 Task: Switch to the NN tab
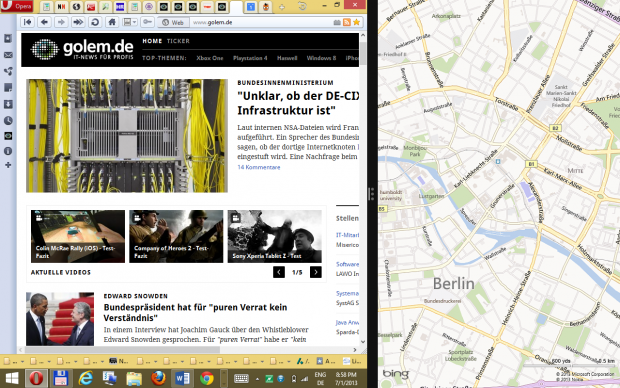[x=61, y=7]
